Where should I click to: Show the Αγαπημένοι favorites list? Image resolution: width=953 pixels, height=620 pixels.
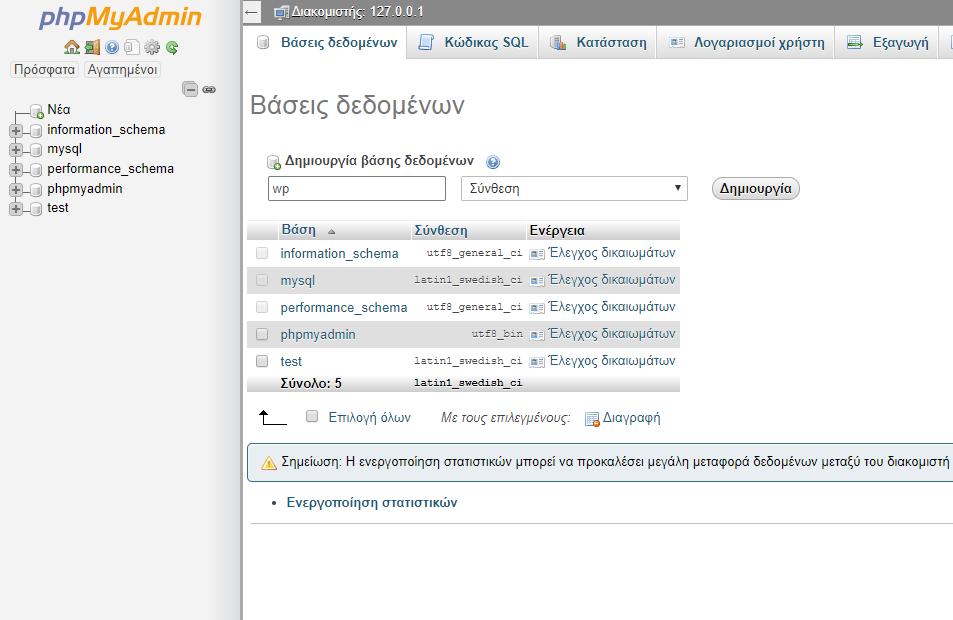point(122,69)
